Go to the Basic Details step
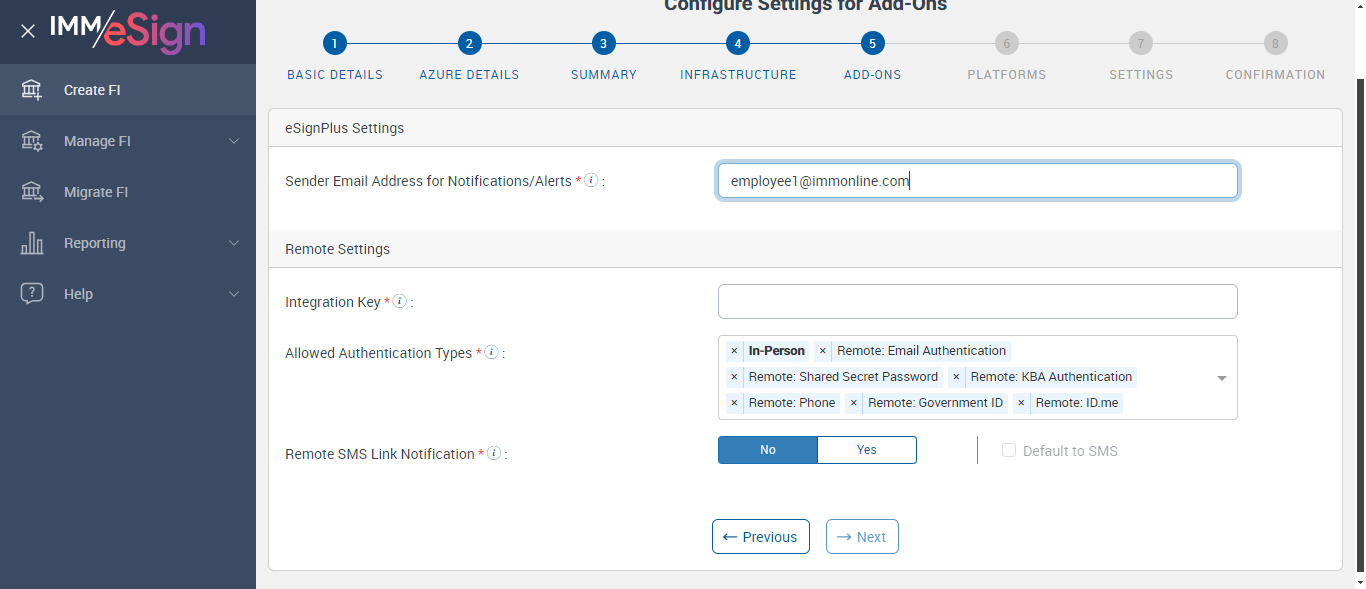This screenshot has height=589, width=1366. pos(334,44)
